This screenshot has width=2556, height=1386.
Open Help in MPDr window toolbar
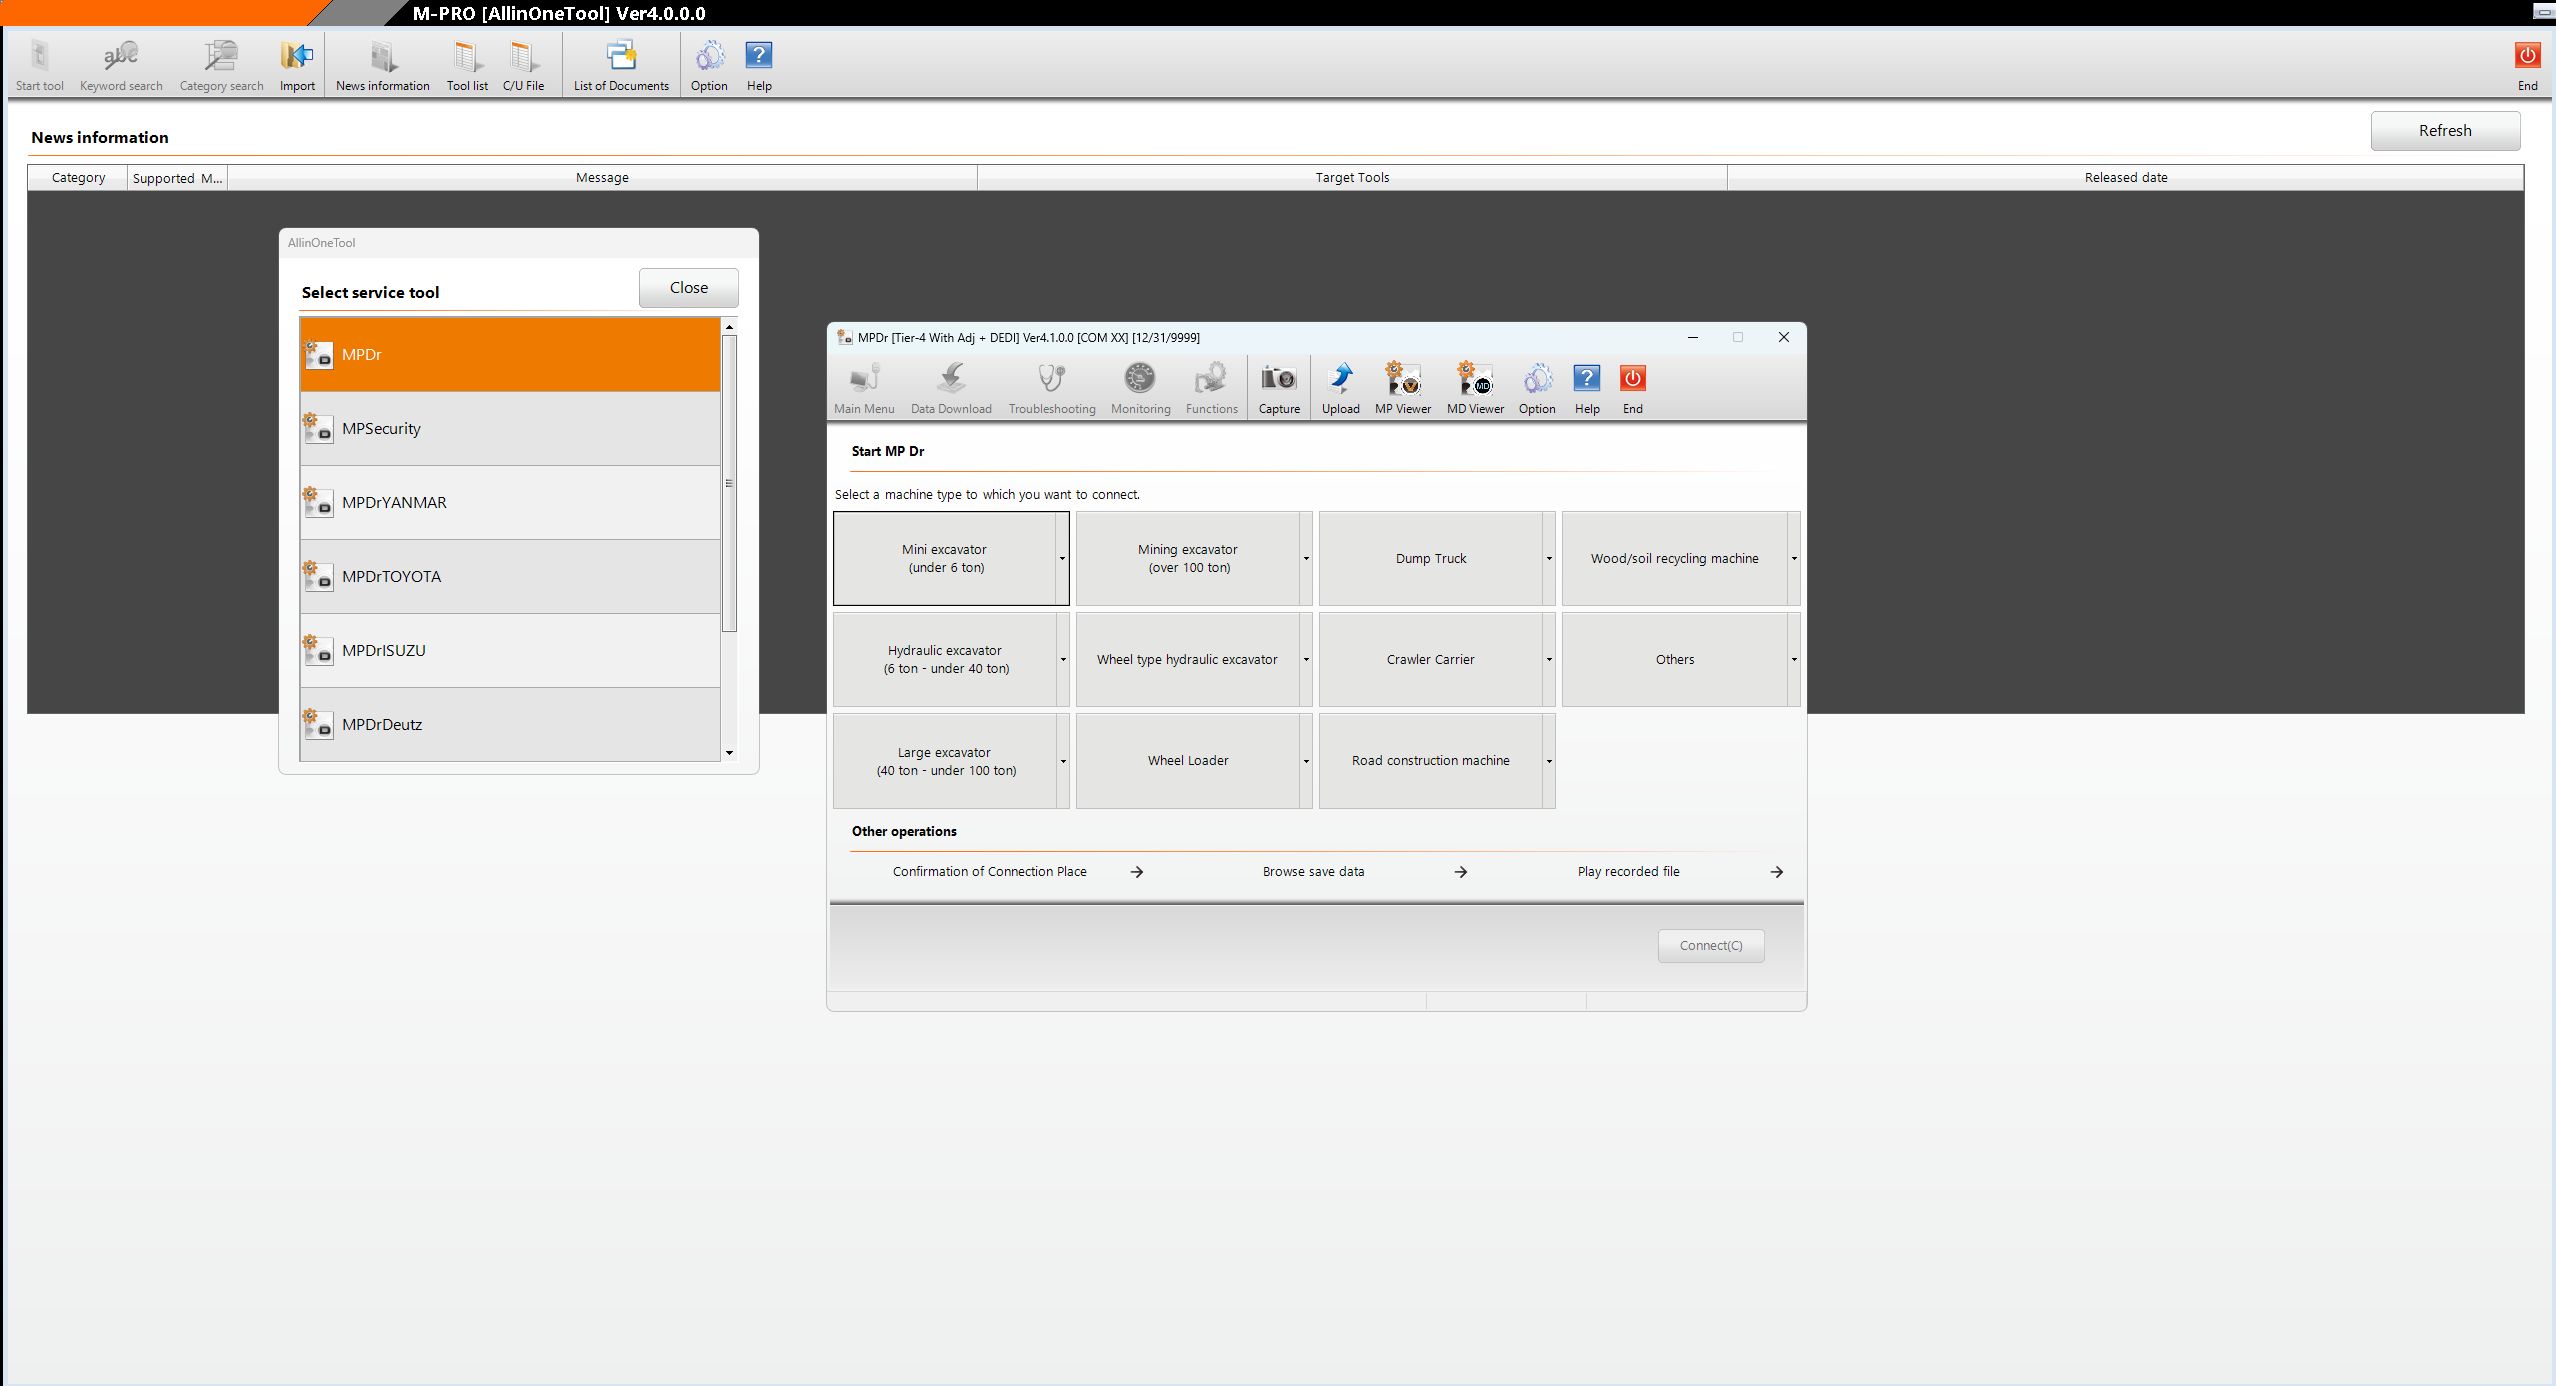pyautogui.click(x=1587, y=388)
